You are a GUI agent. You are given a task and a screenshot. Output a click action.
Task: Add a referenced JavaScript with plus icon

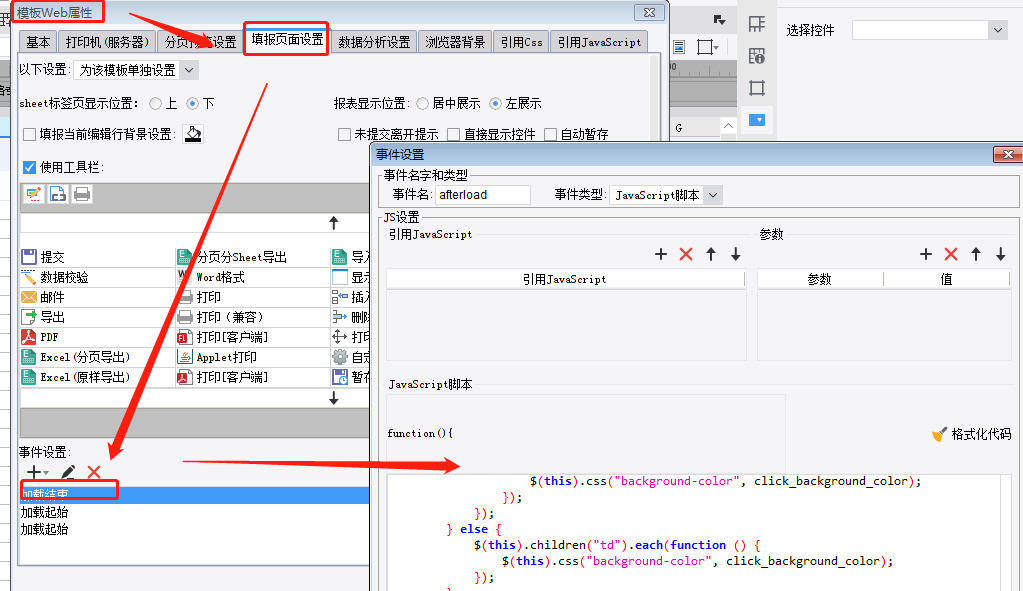[661, 254]
